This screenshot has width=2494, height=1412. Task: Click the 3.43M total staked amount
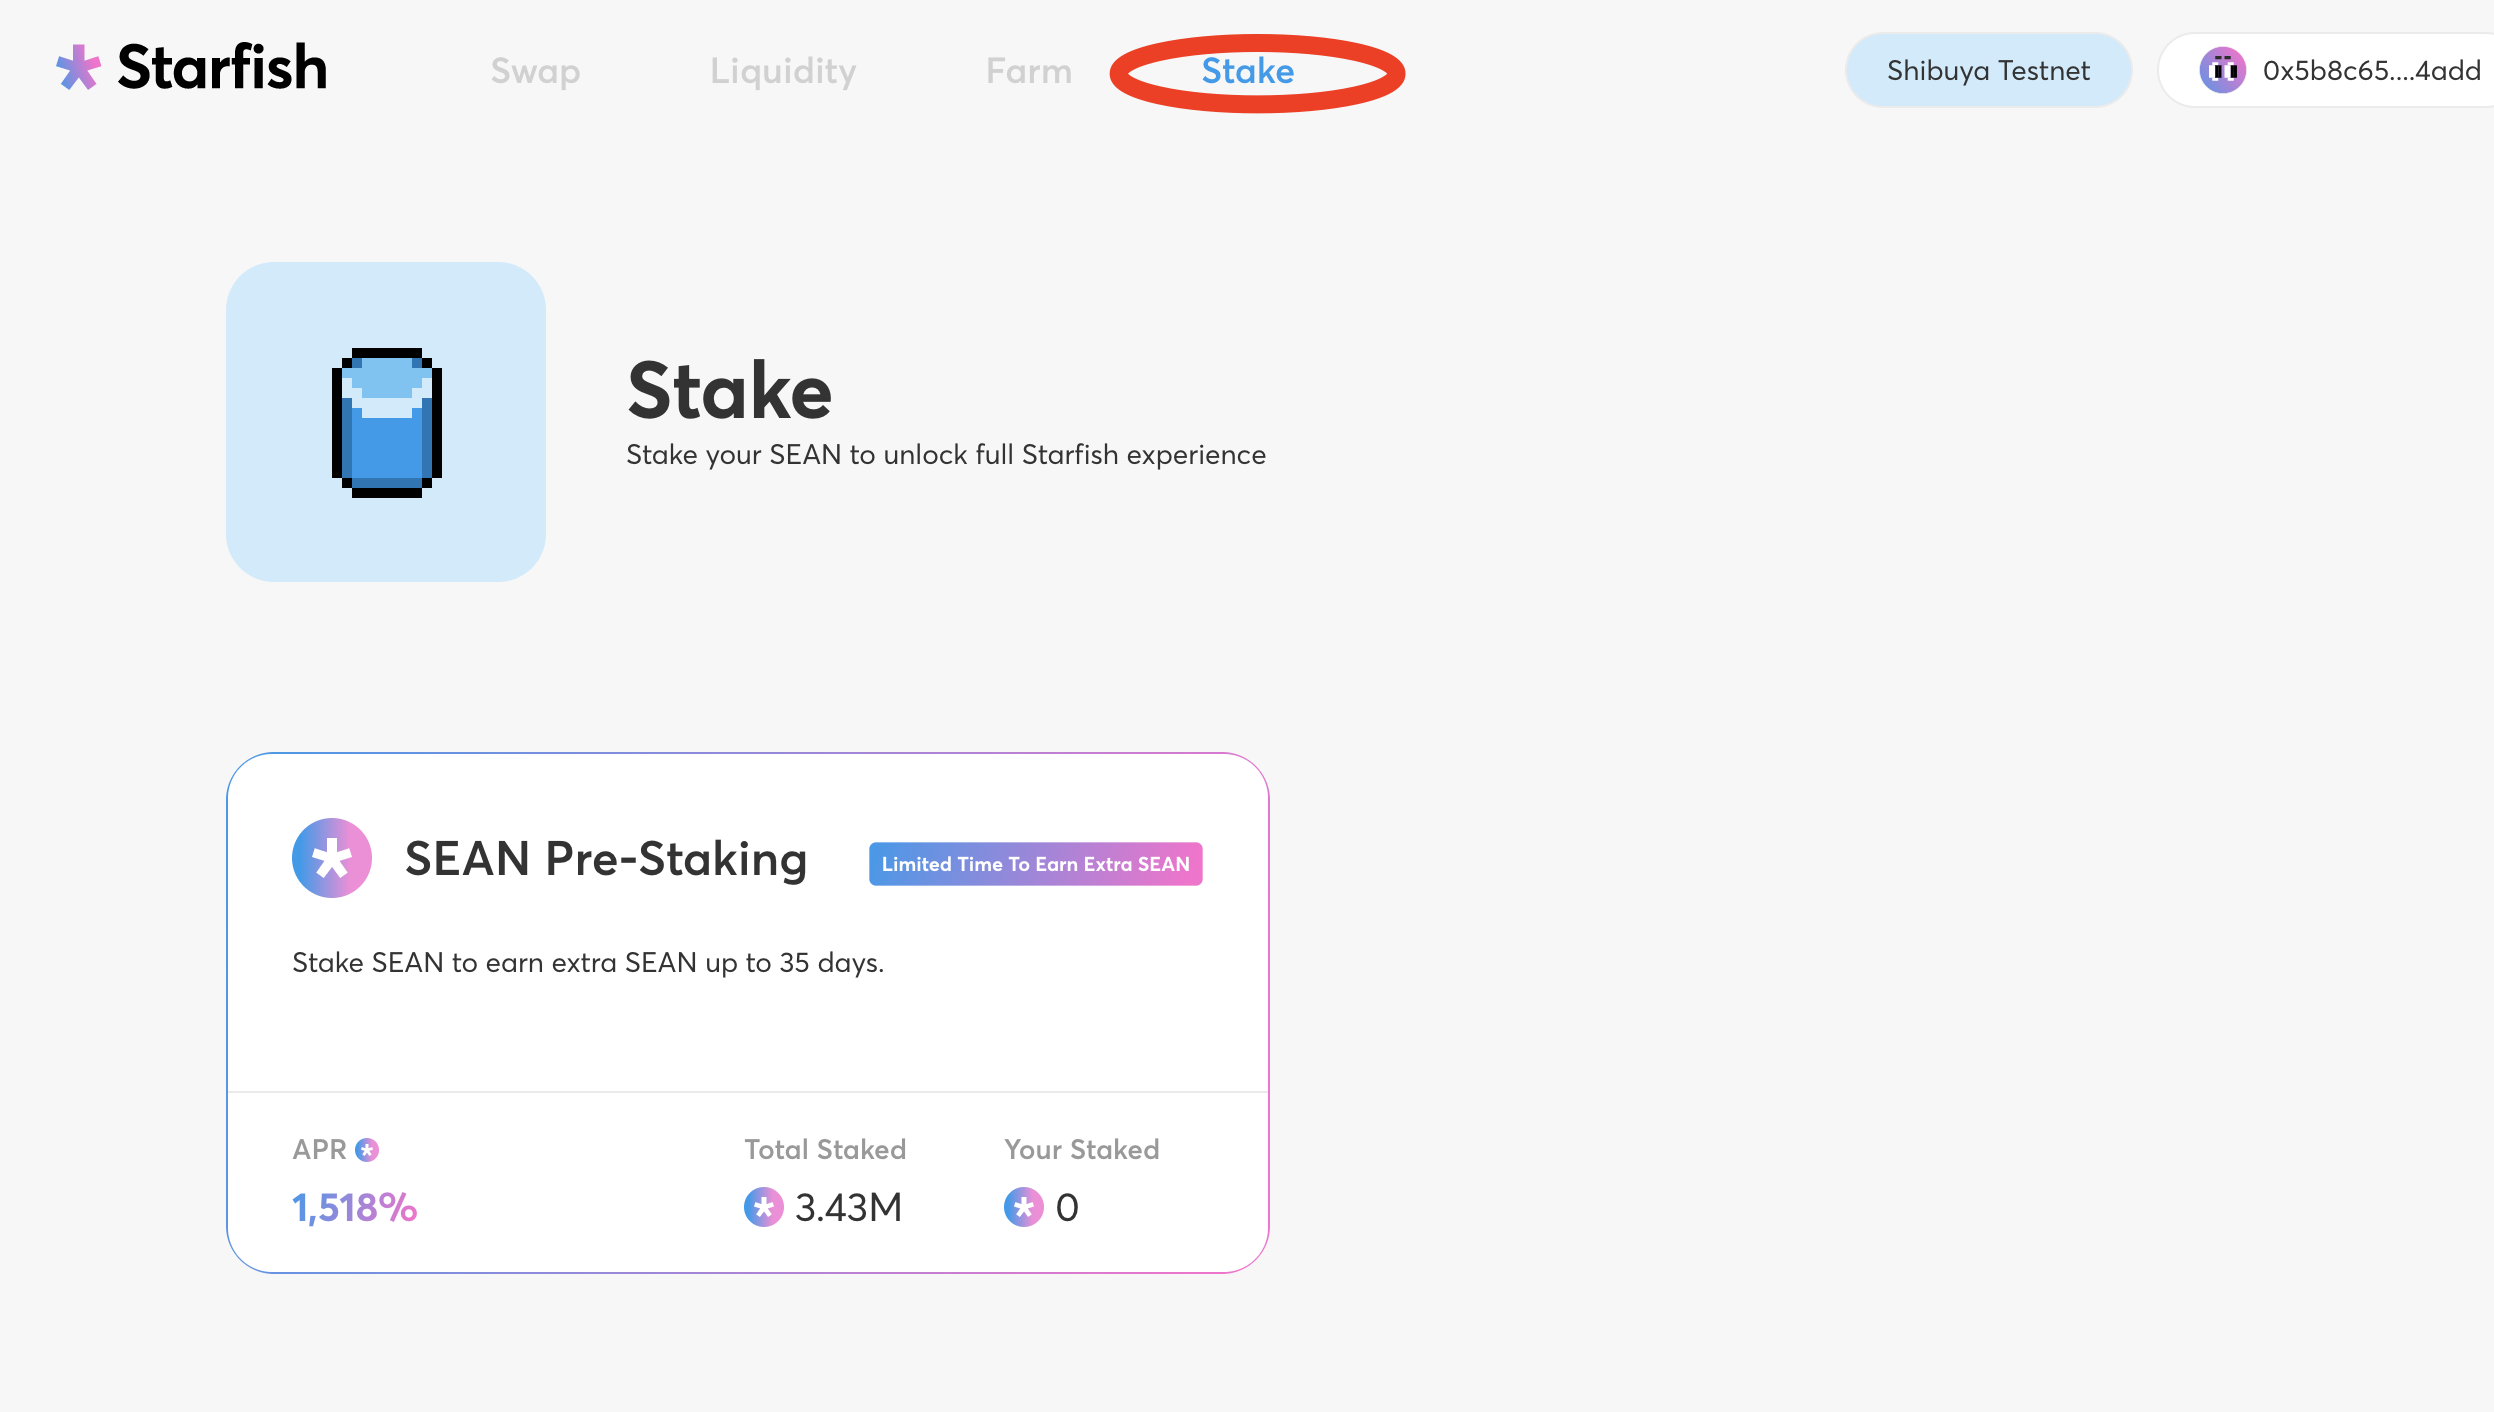pyautogui.click(x=848, y=1208)
